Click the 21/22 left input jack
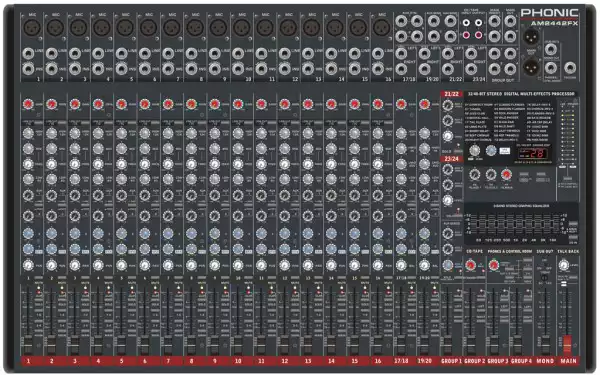Screen dimensions: 600x375 [447, 54]
